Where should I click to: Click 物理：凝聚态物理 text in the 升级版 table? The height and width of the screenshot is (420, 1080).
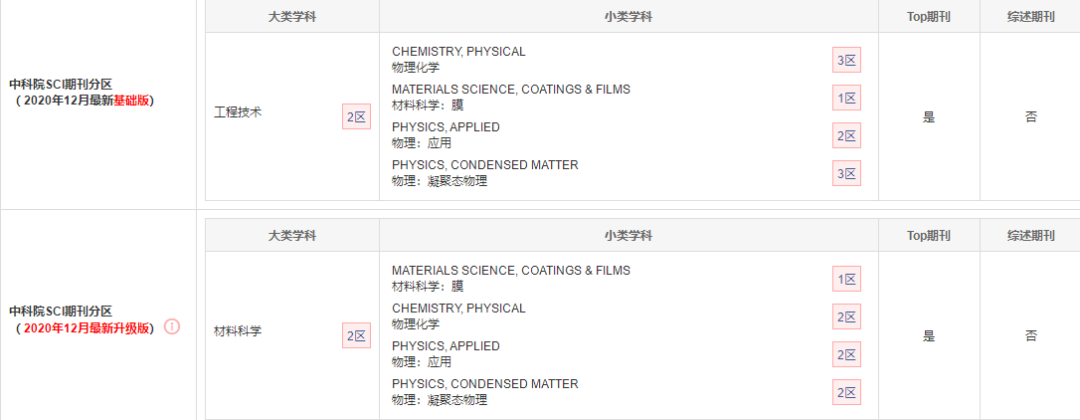pos(439,399)
